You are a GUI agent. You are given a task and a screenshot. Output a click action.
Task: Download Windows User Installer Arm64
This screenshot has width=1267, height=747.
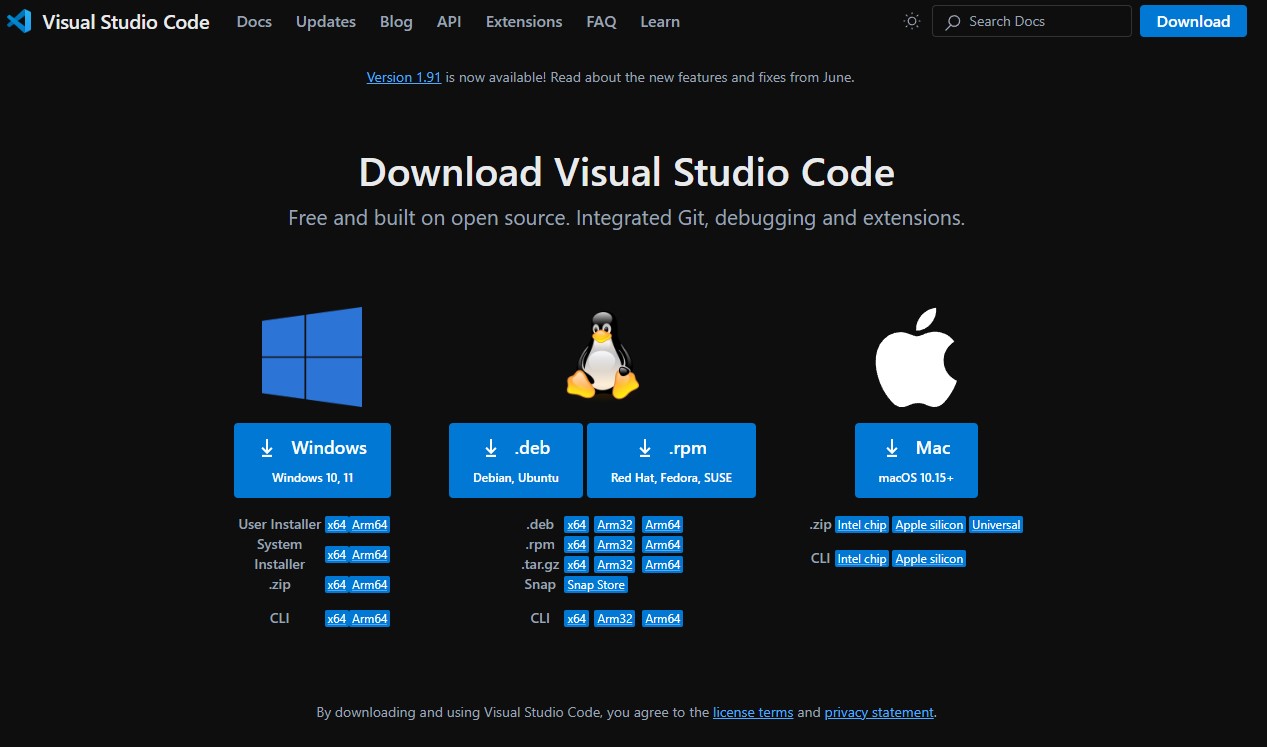click(369, 525)
